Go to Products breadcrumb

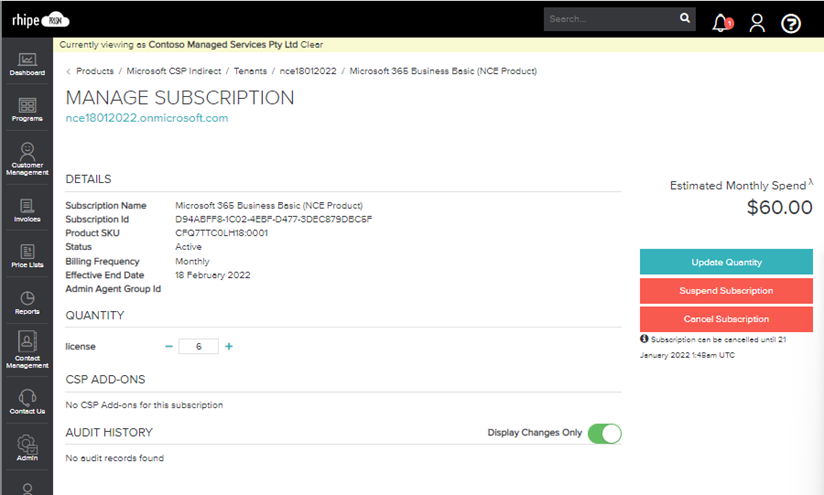pos(95,71)
